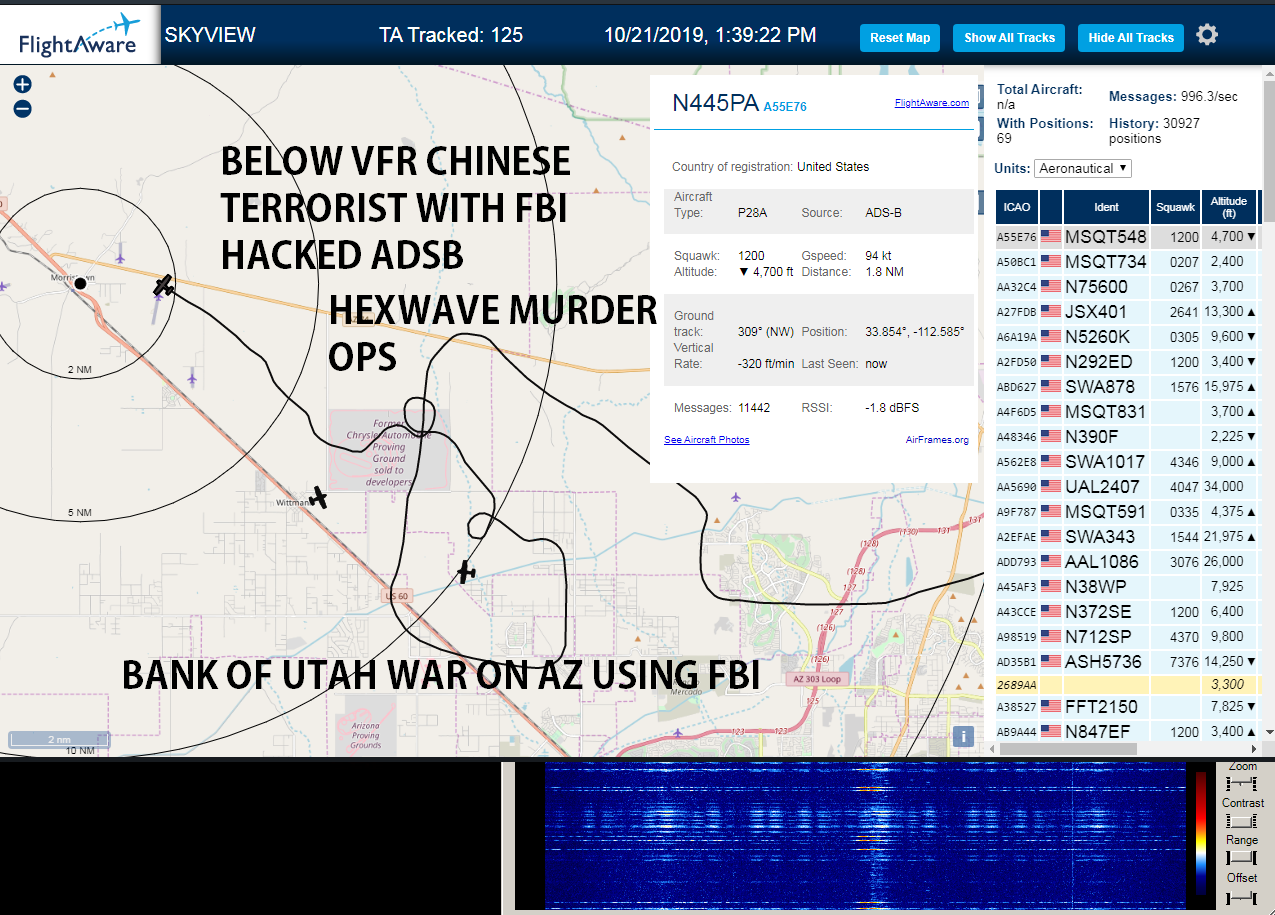Select the black aircraft icon near Morristown
This screenshot has height=915, width=1275.
pos(164,286)
